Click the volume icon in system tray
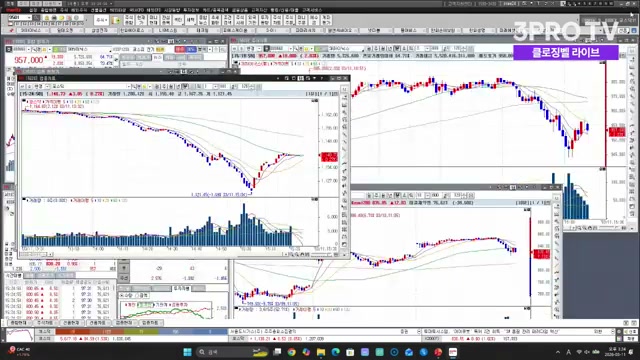640x360 pixels. click(587, 352)
